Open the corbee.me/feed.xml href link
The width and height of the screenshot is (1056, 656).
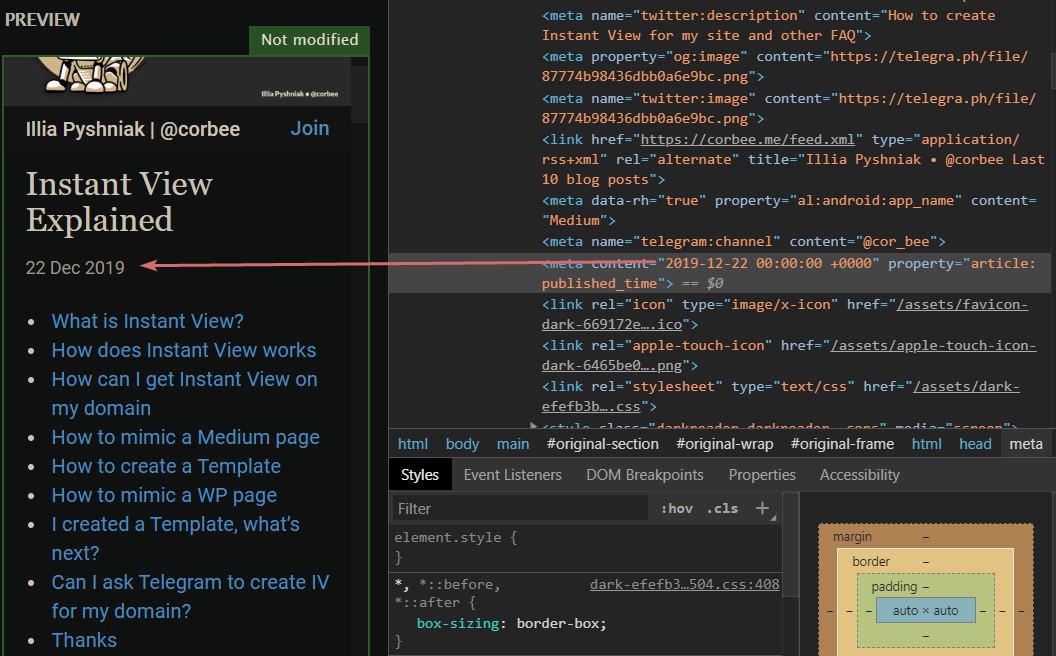click(747, 139)
